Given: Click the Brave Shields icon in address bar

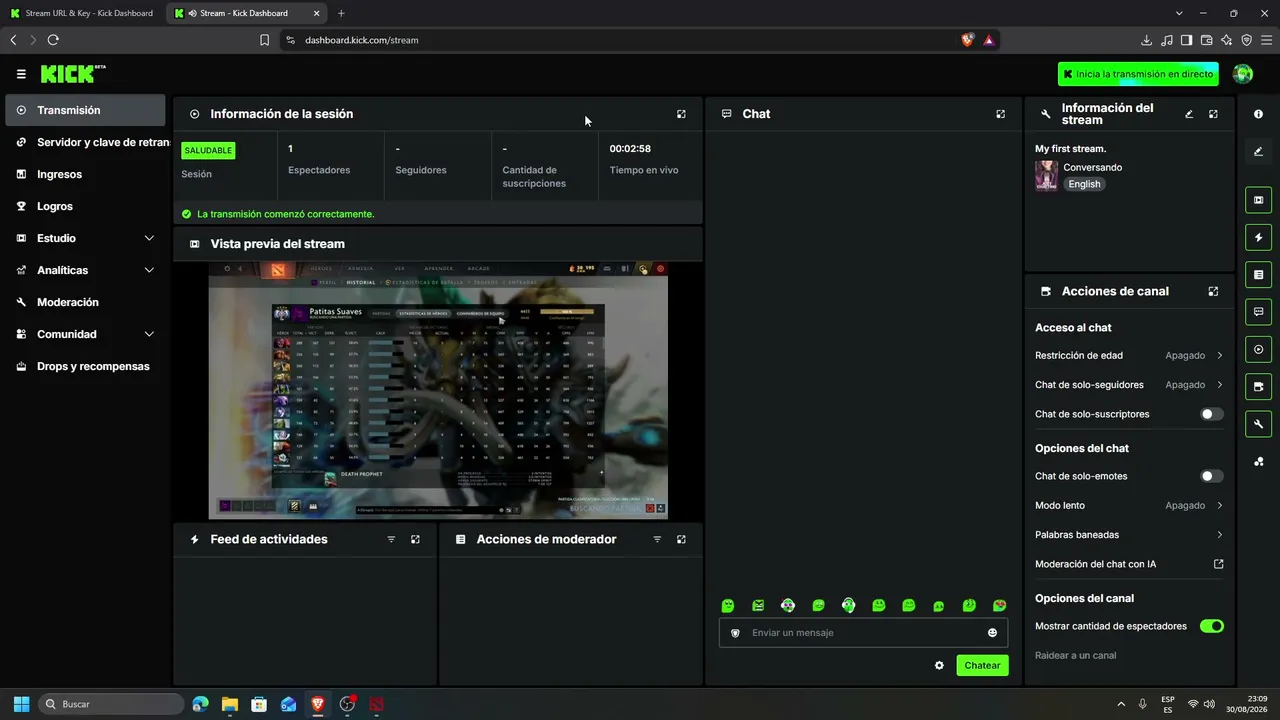Looking at the screenshot, I should (x=967, y=40).
